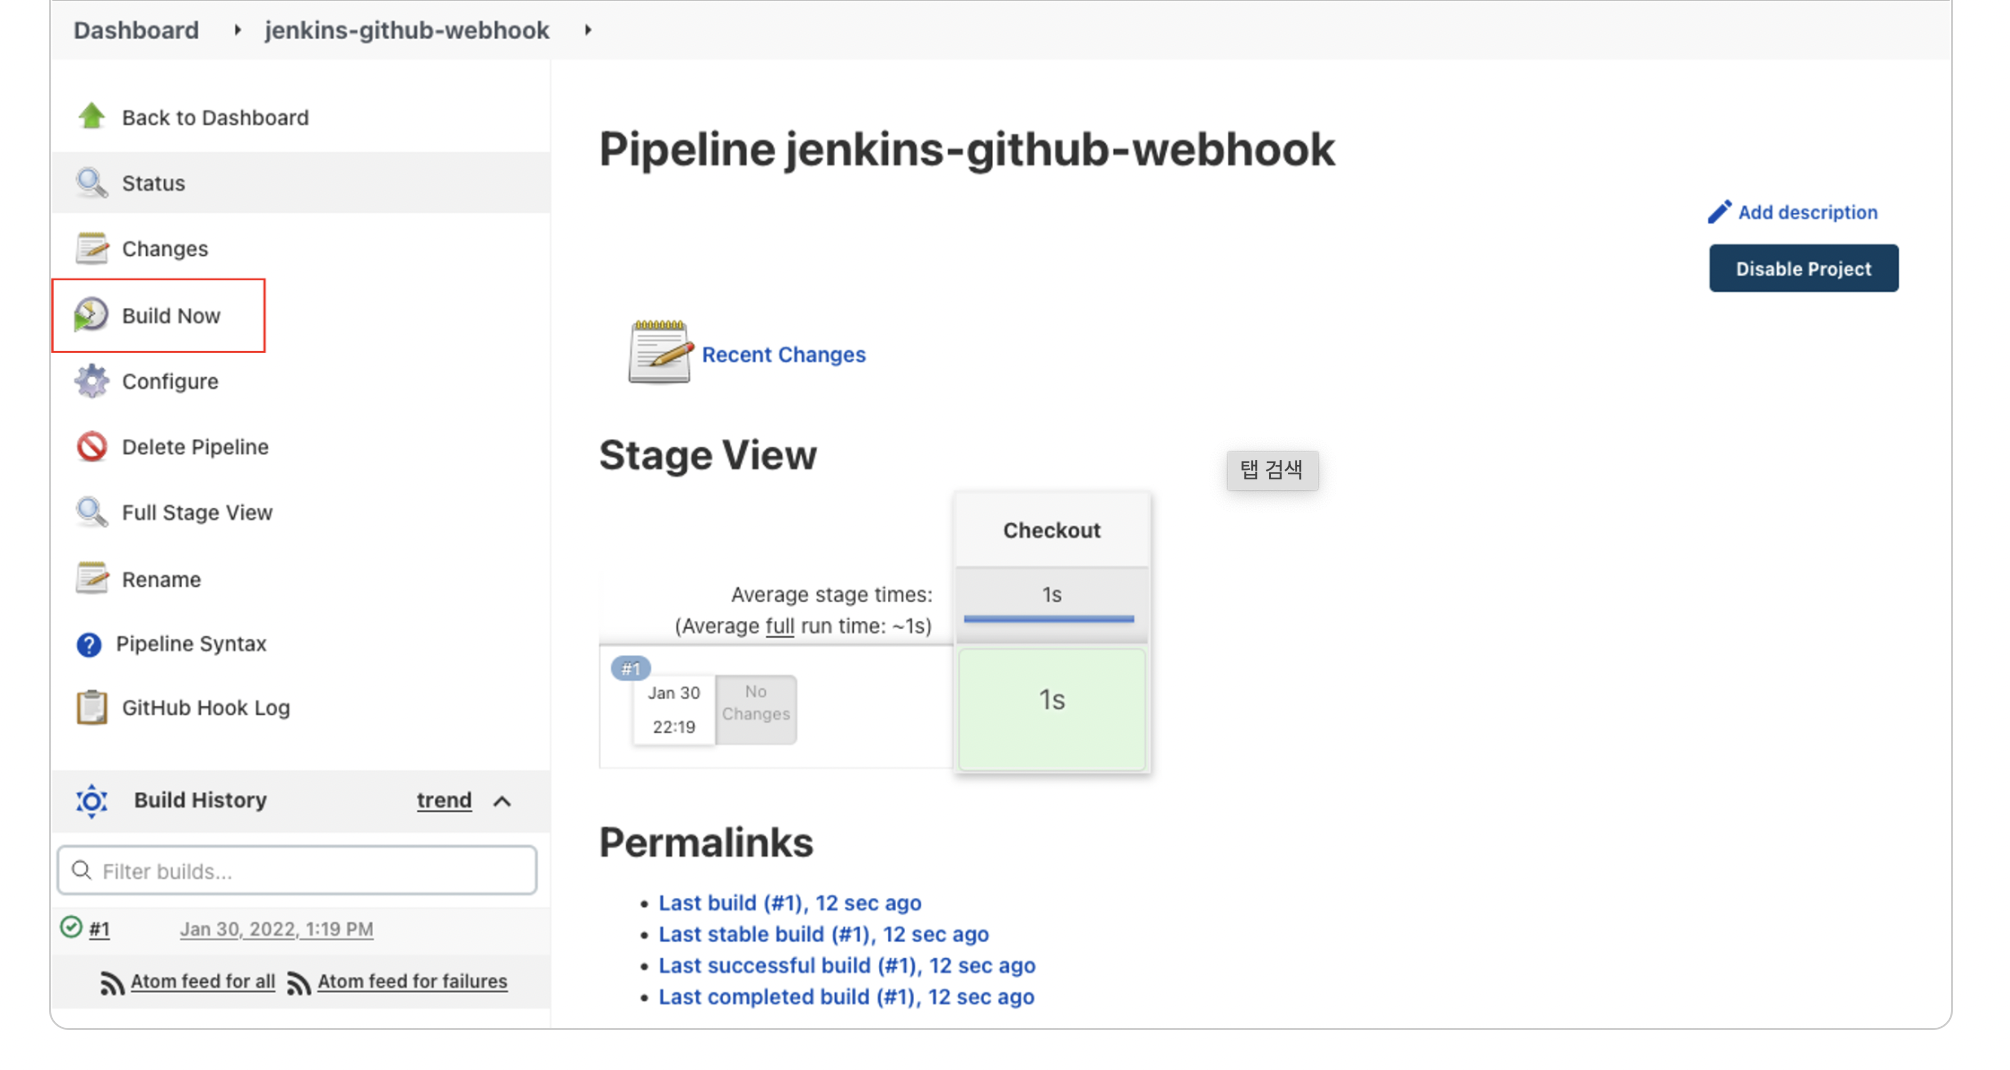Click the trend link in Build History

(x=444, y=800)
